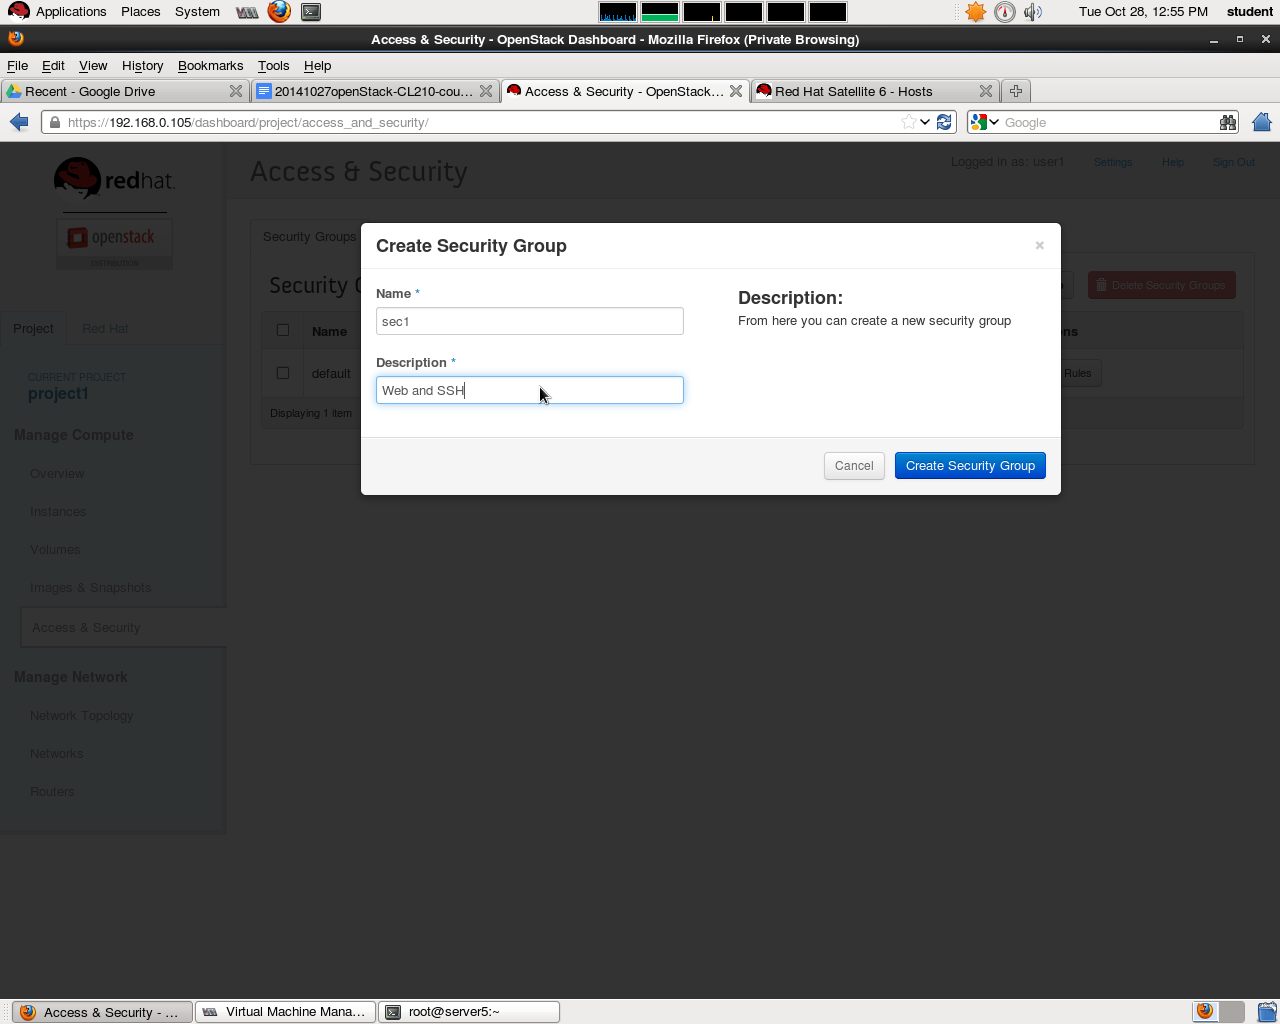Screen dimensions: 1280x1024
Task: Click the student username in top panel
Action: 1250,12
